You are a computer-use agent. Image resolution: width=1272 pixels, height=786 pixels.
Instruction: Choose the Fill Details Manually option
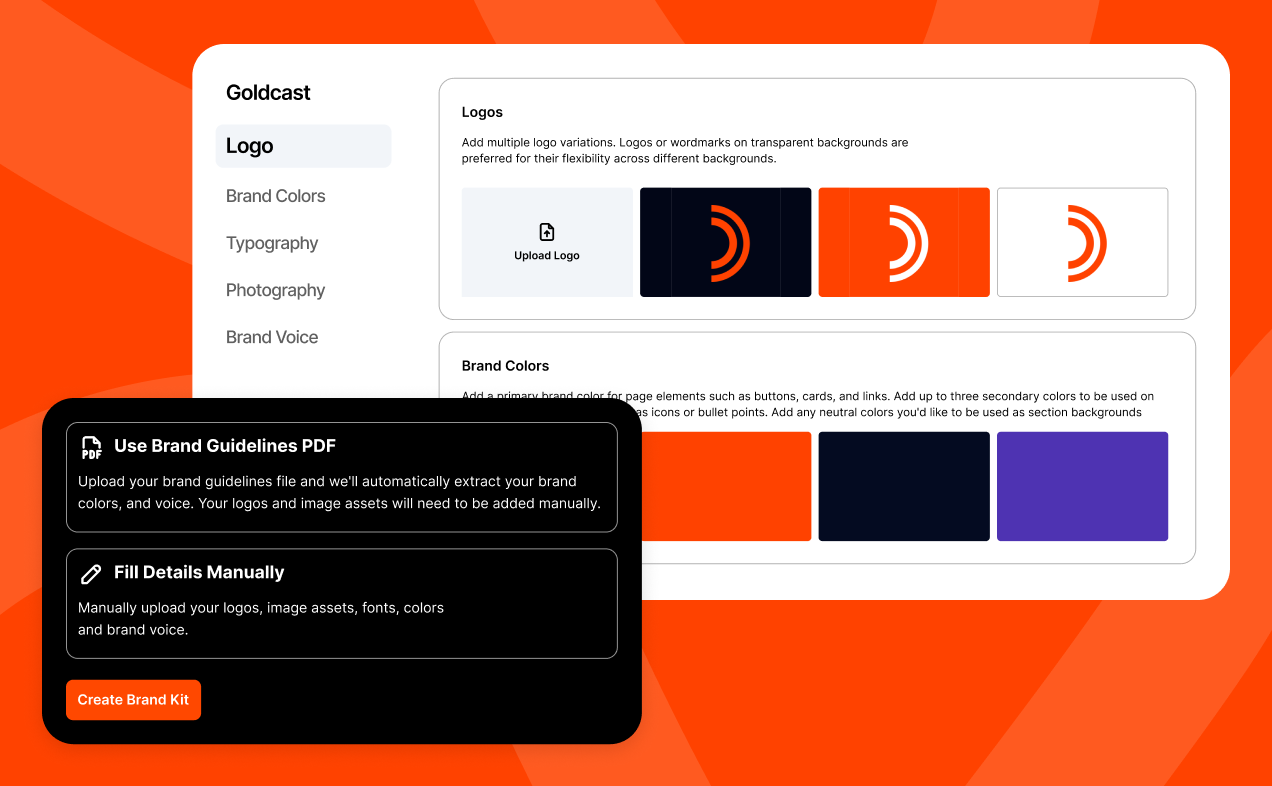(x=342, y=603)
